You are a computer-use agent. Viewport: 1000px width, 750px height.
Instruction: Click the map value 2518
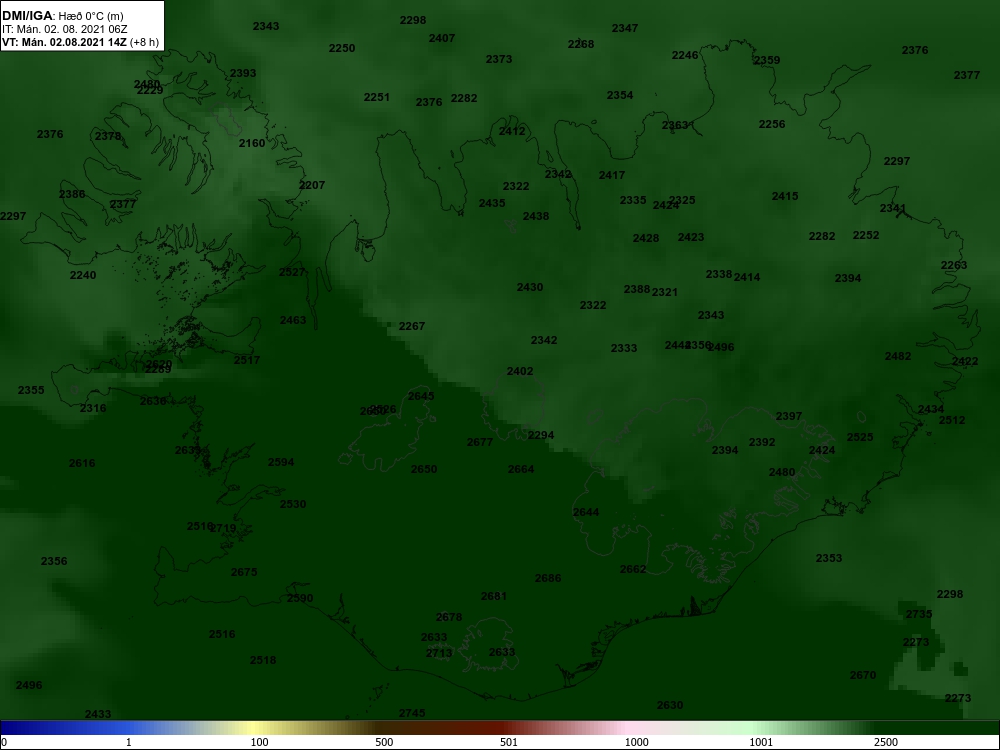pyautogui.click(x=263, y=661)
